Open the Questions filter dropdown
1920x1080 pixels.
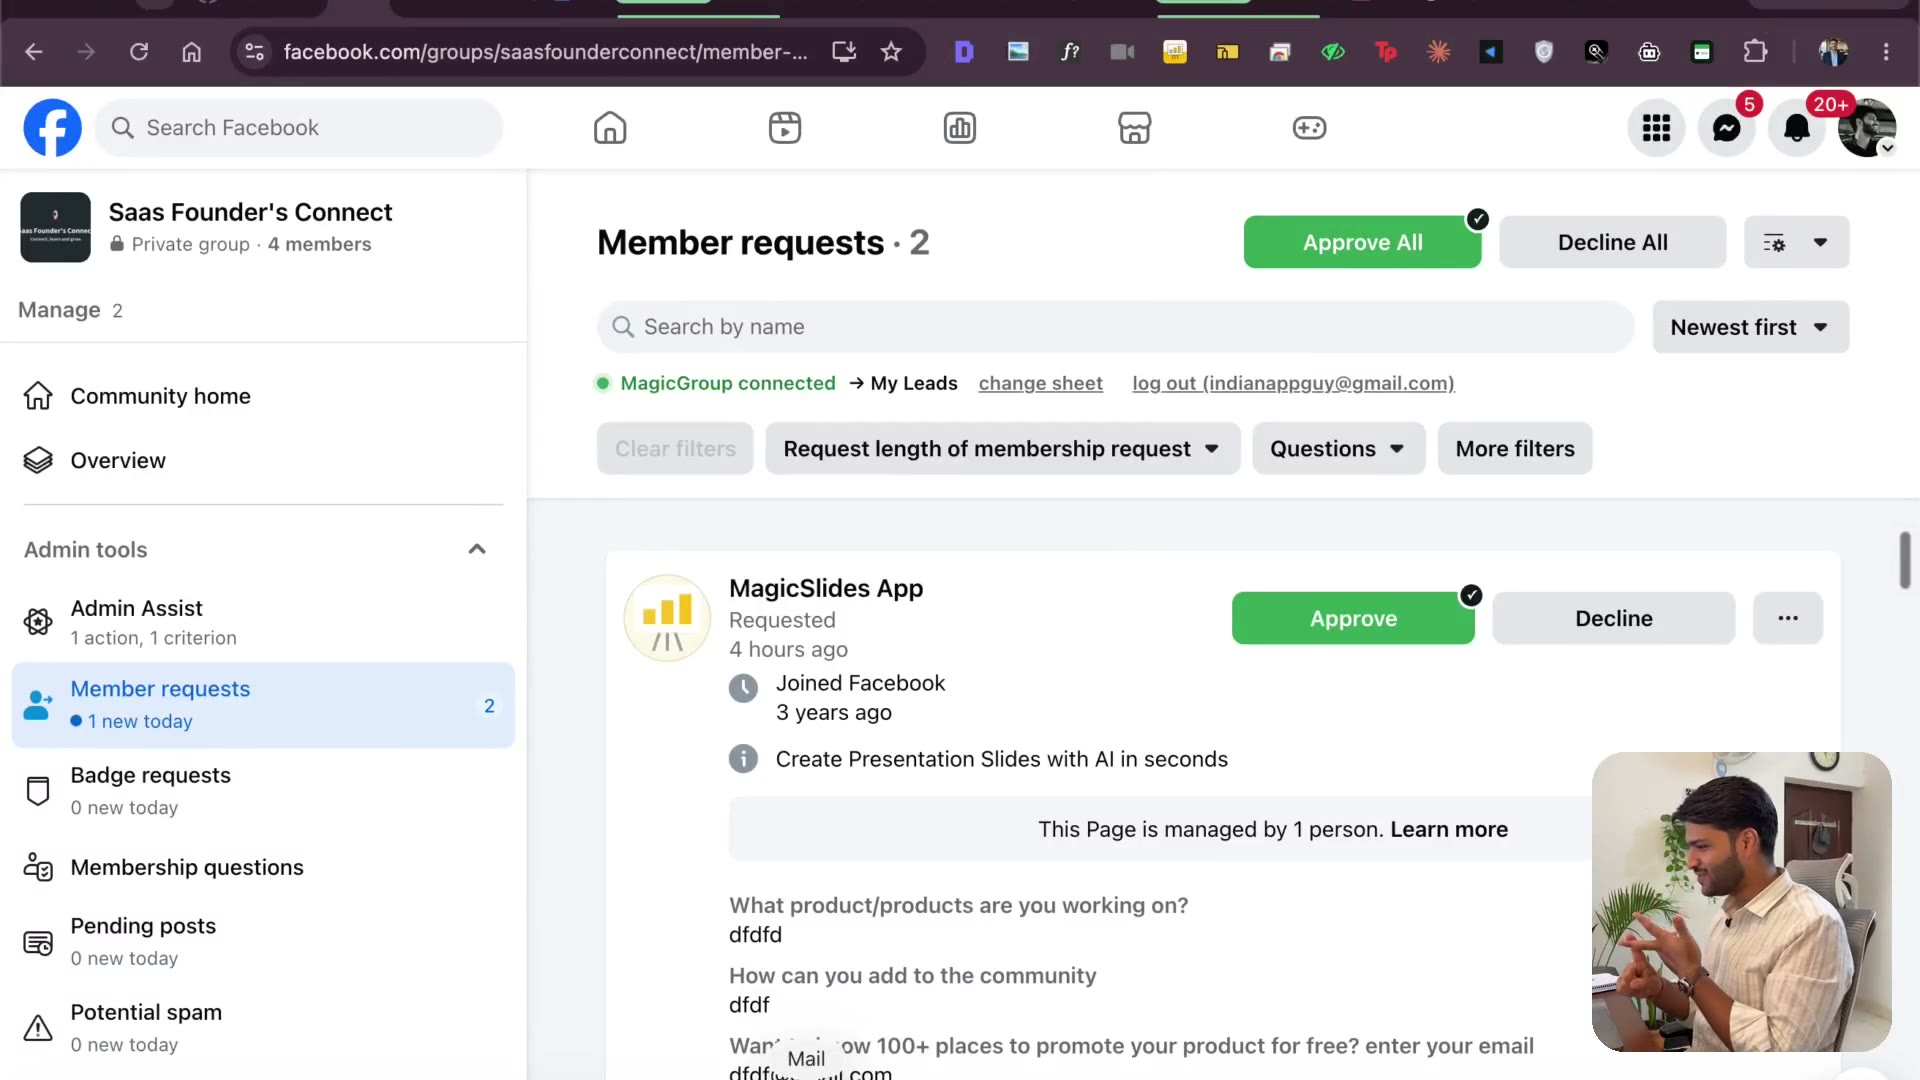click(x=1339, y=449)
